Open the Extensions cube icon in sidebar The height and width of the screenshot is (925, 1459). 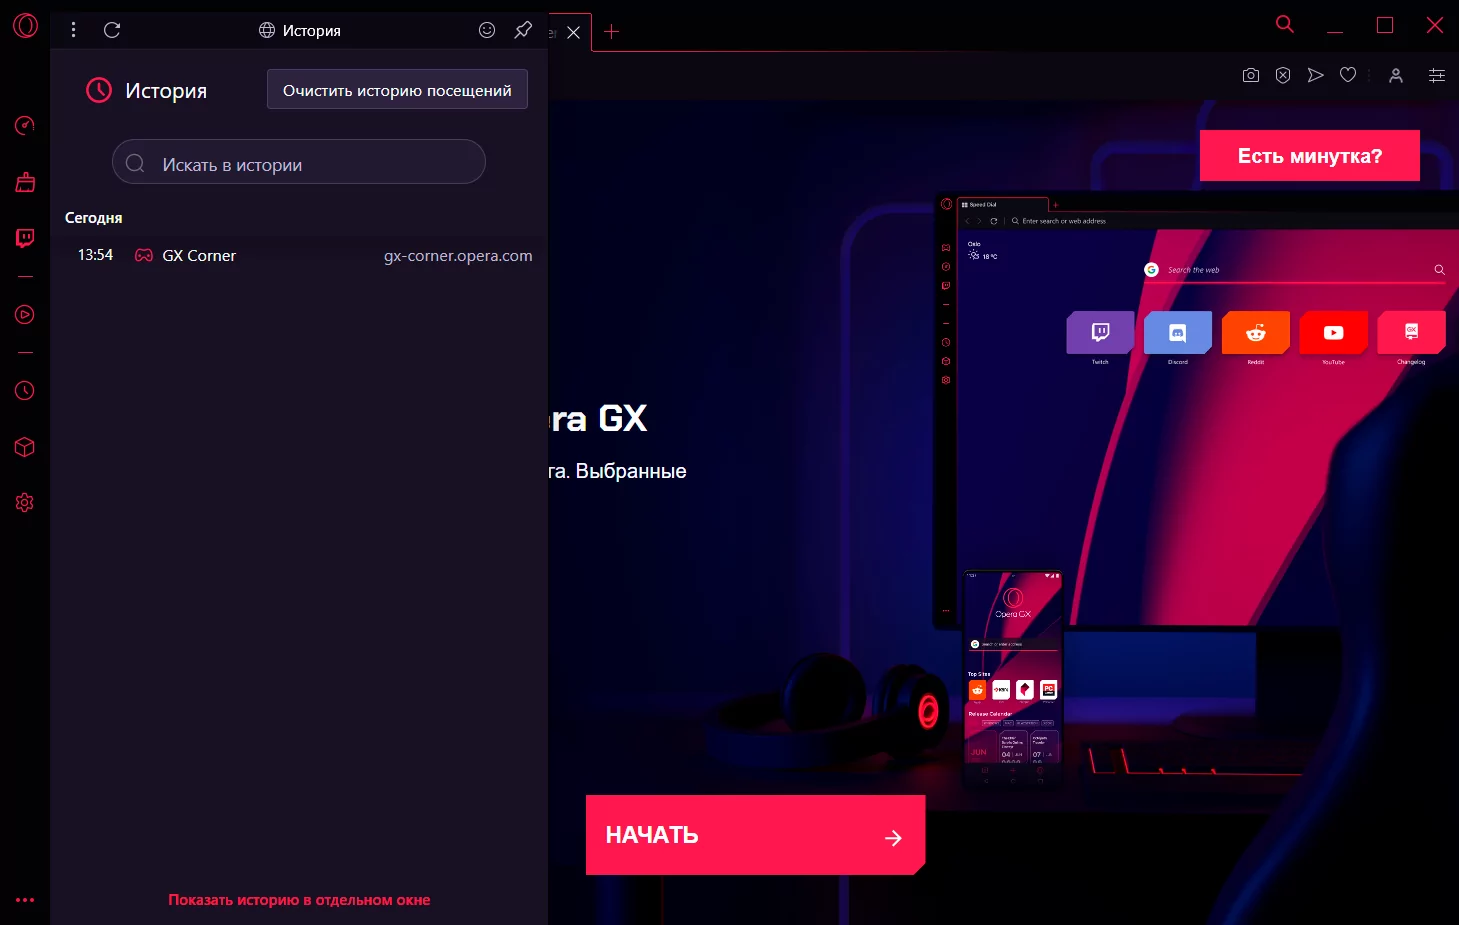click(25, 447)
